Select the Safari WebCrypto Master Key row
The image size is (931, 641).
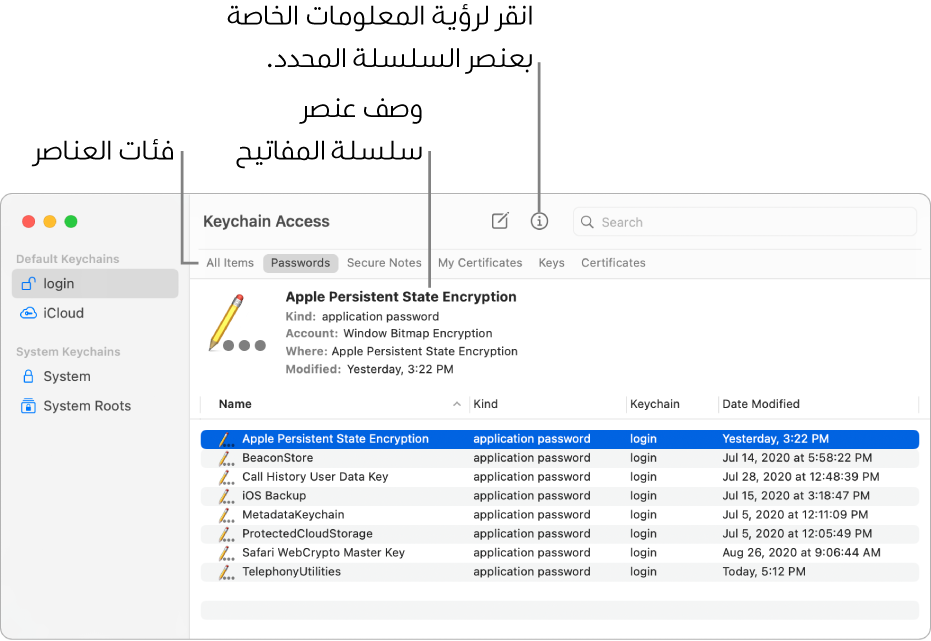click(x=323, y=553)
